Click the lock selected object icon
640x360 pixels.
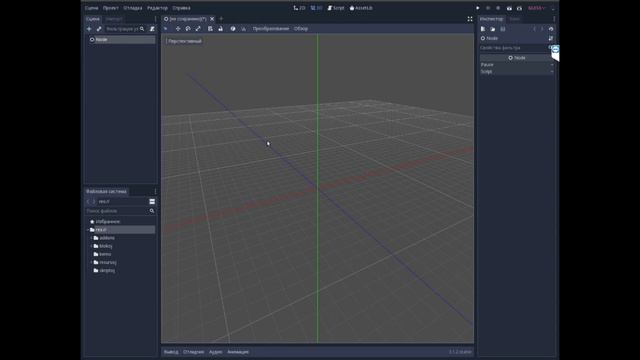coord(220,29)
